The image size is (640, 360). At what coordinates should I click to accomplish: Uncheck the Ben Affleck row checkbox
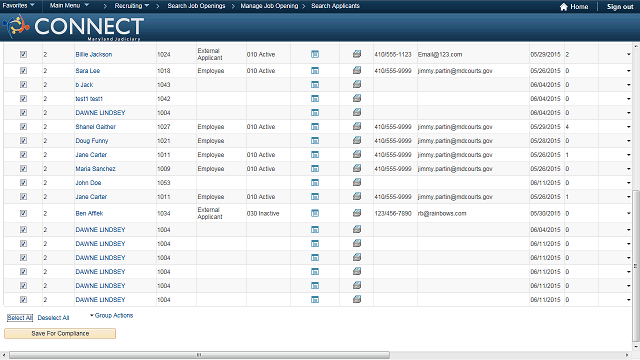click(23, 213)
